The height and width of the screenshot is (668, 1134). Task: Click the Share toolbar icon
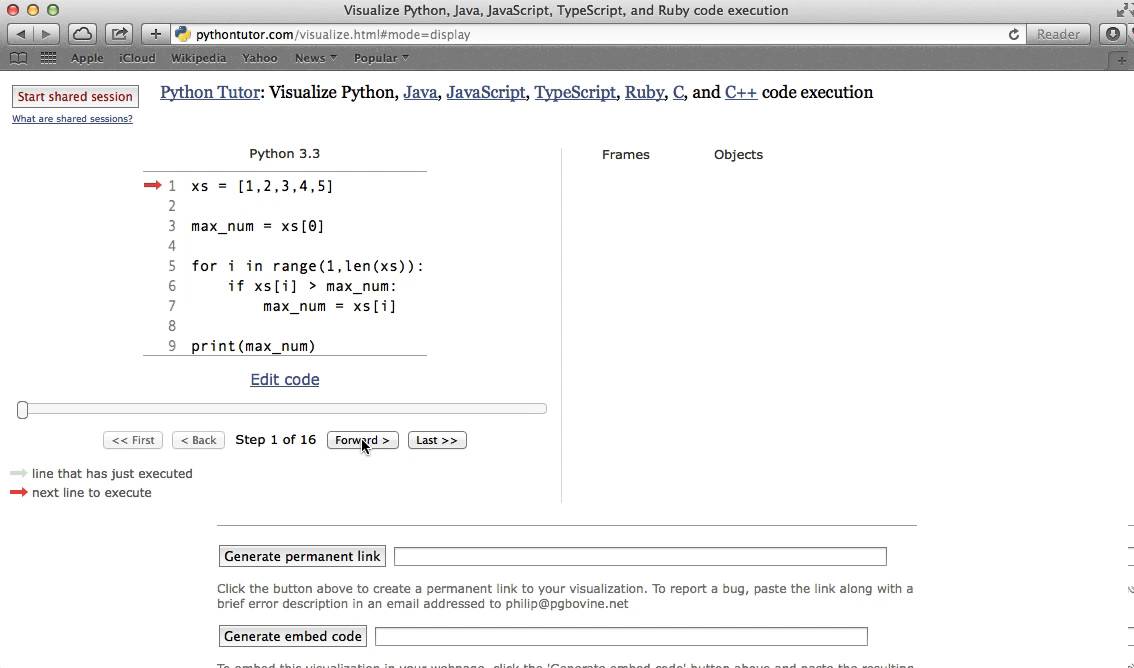coord(119,34)
